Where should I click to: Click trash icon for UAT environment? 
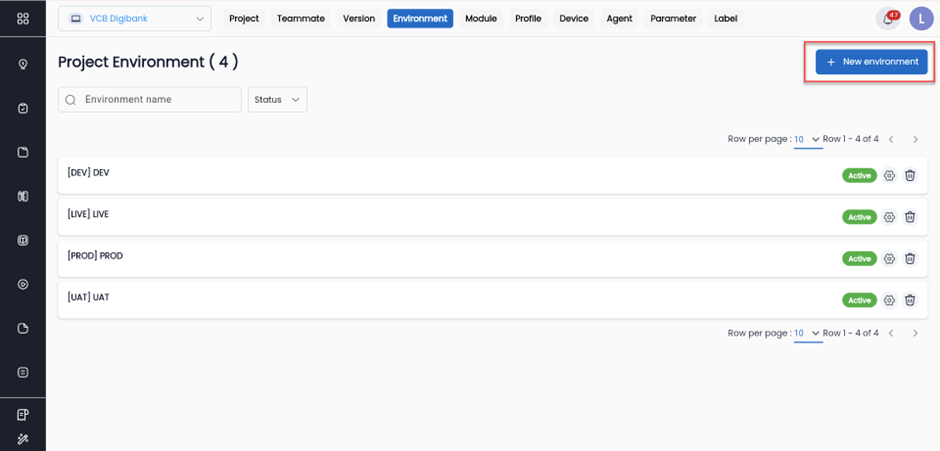[910, 300]
